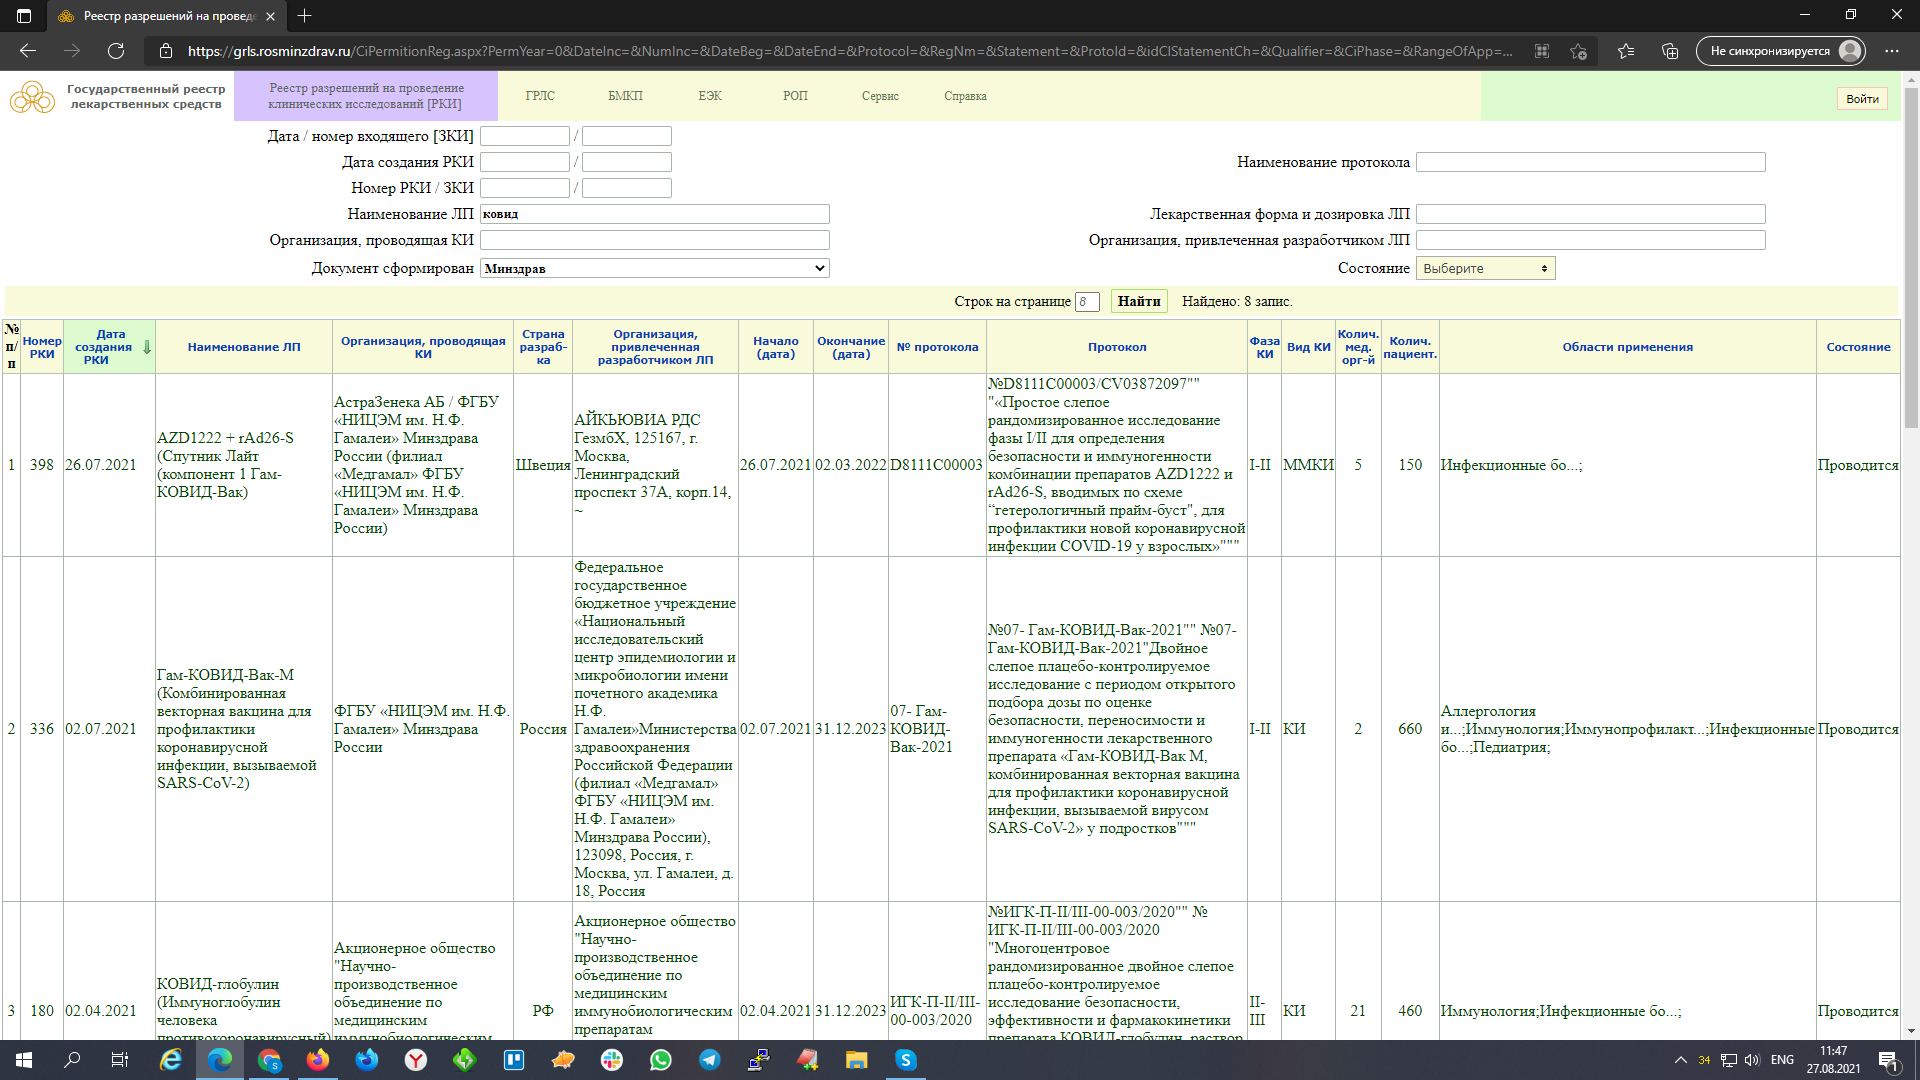
Task: Click the green sort arrow in Дата создания column
Action: point(147,347)
